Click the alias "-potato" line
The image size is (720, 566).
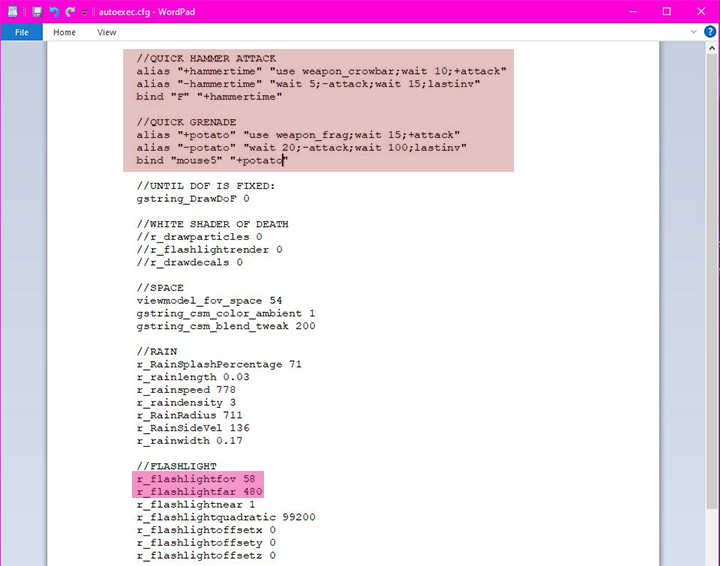[302, 147]
